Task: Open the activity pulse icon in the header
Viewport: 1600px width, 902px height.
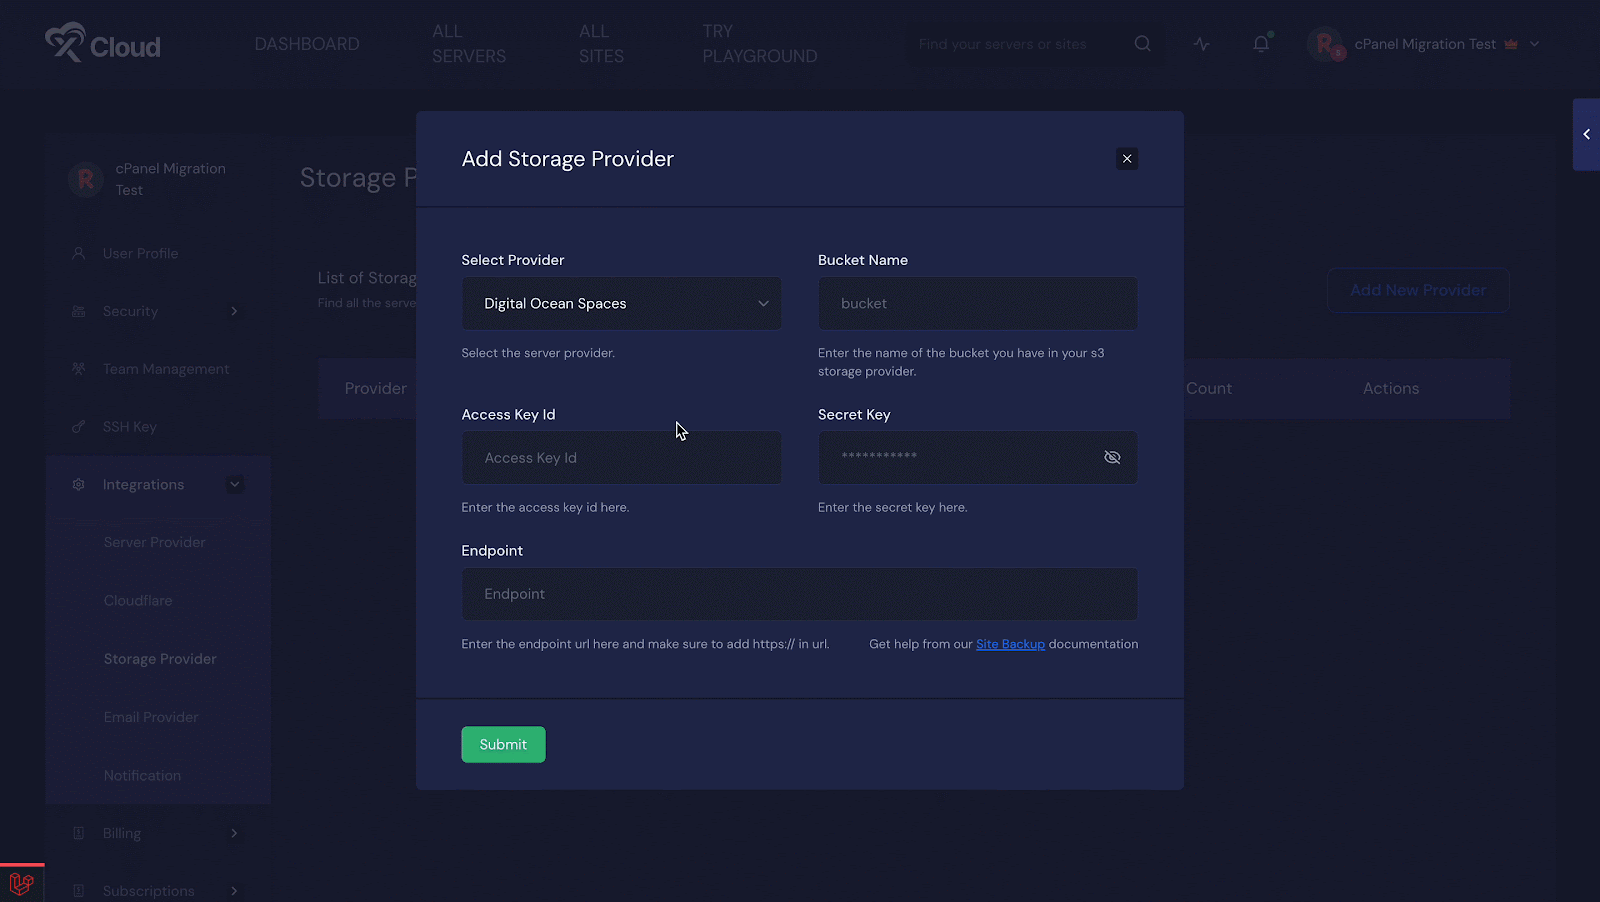Action: point(1201,44)
